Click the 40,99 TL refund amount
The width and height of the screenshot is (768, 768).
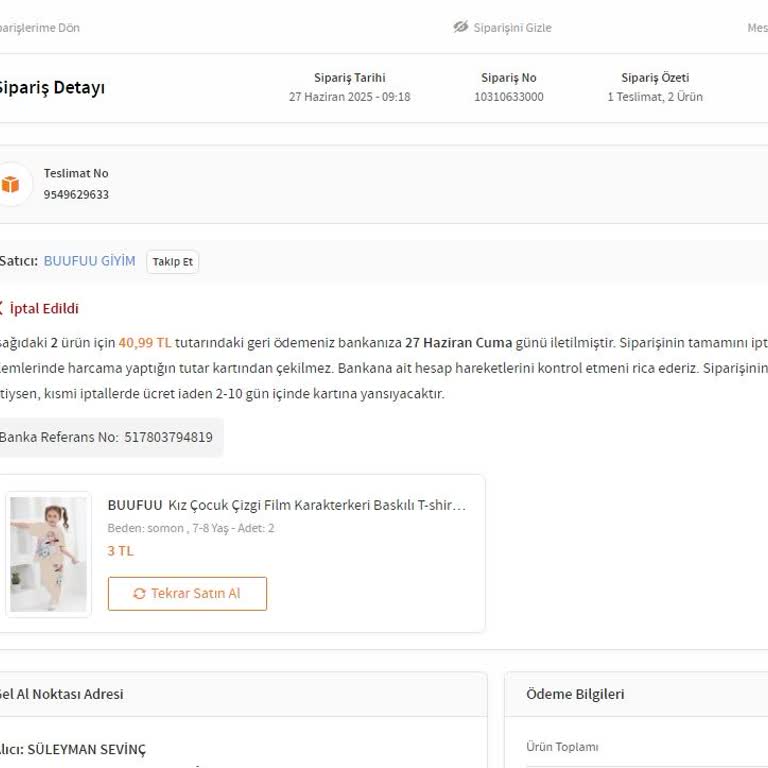(145, 342)
